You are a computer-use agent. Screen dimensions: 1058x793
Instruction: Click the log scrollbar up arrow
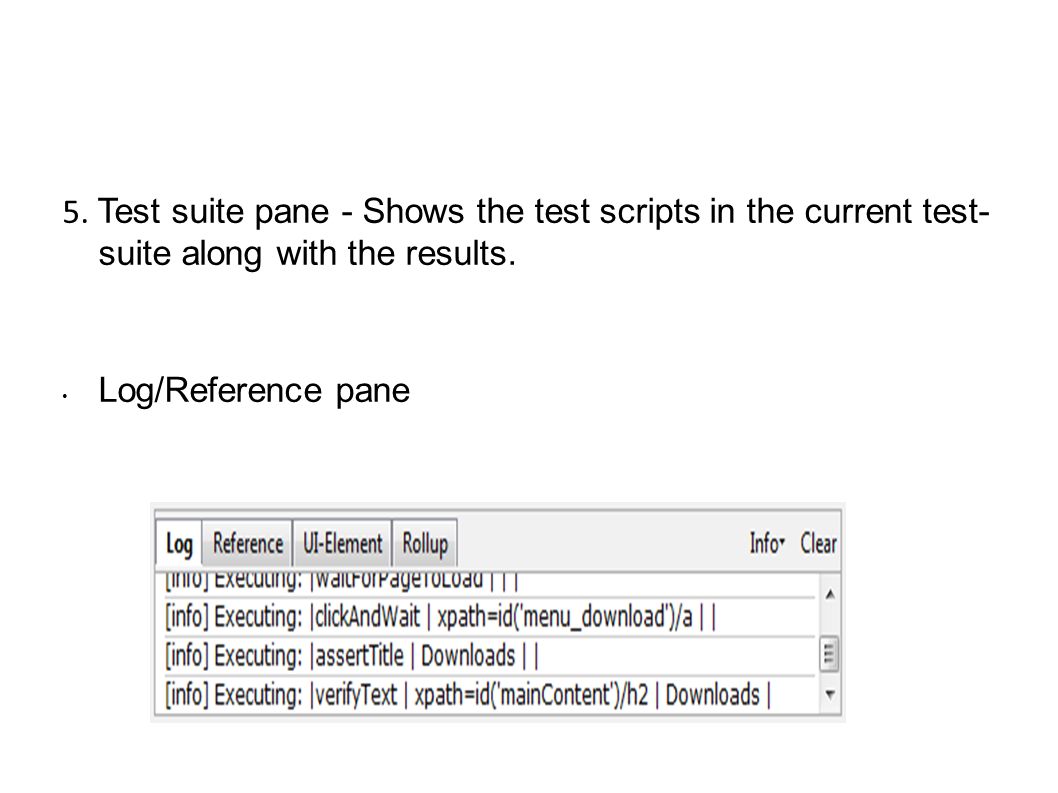tap(830, 595)
